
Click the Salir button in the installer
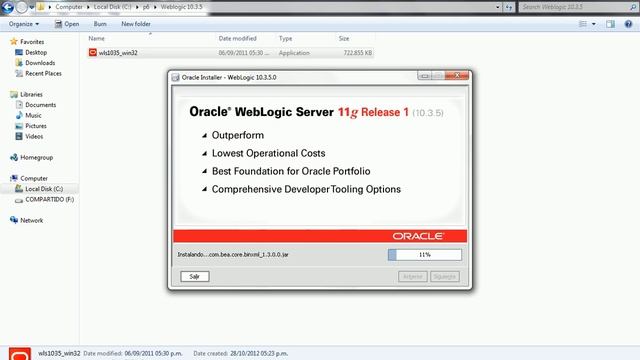[x=195, y=276]
